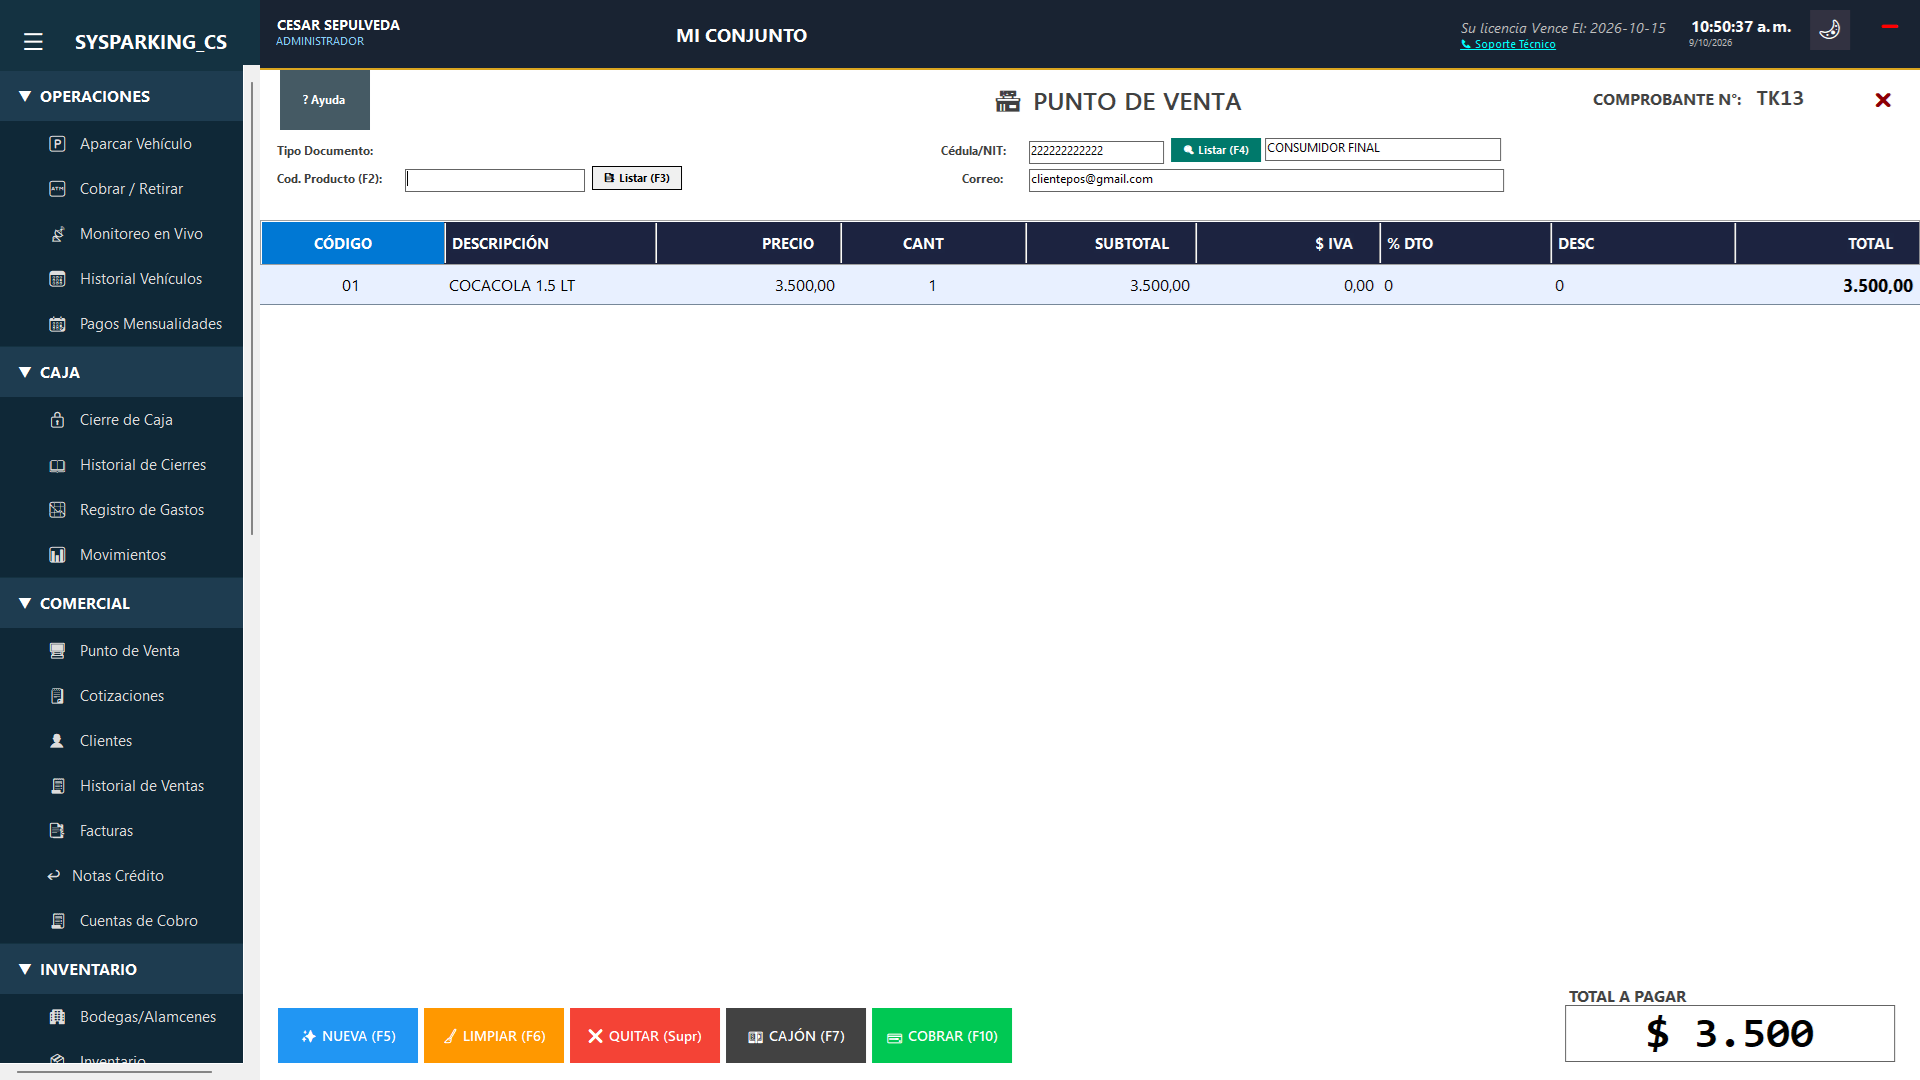Collapse the CAJA section

click(121, 372)
